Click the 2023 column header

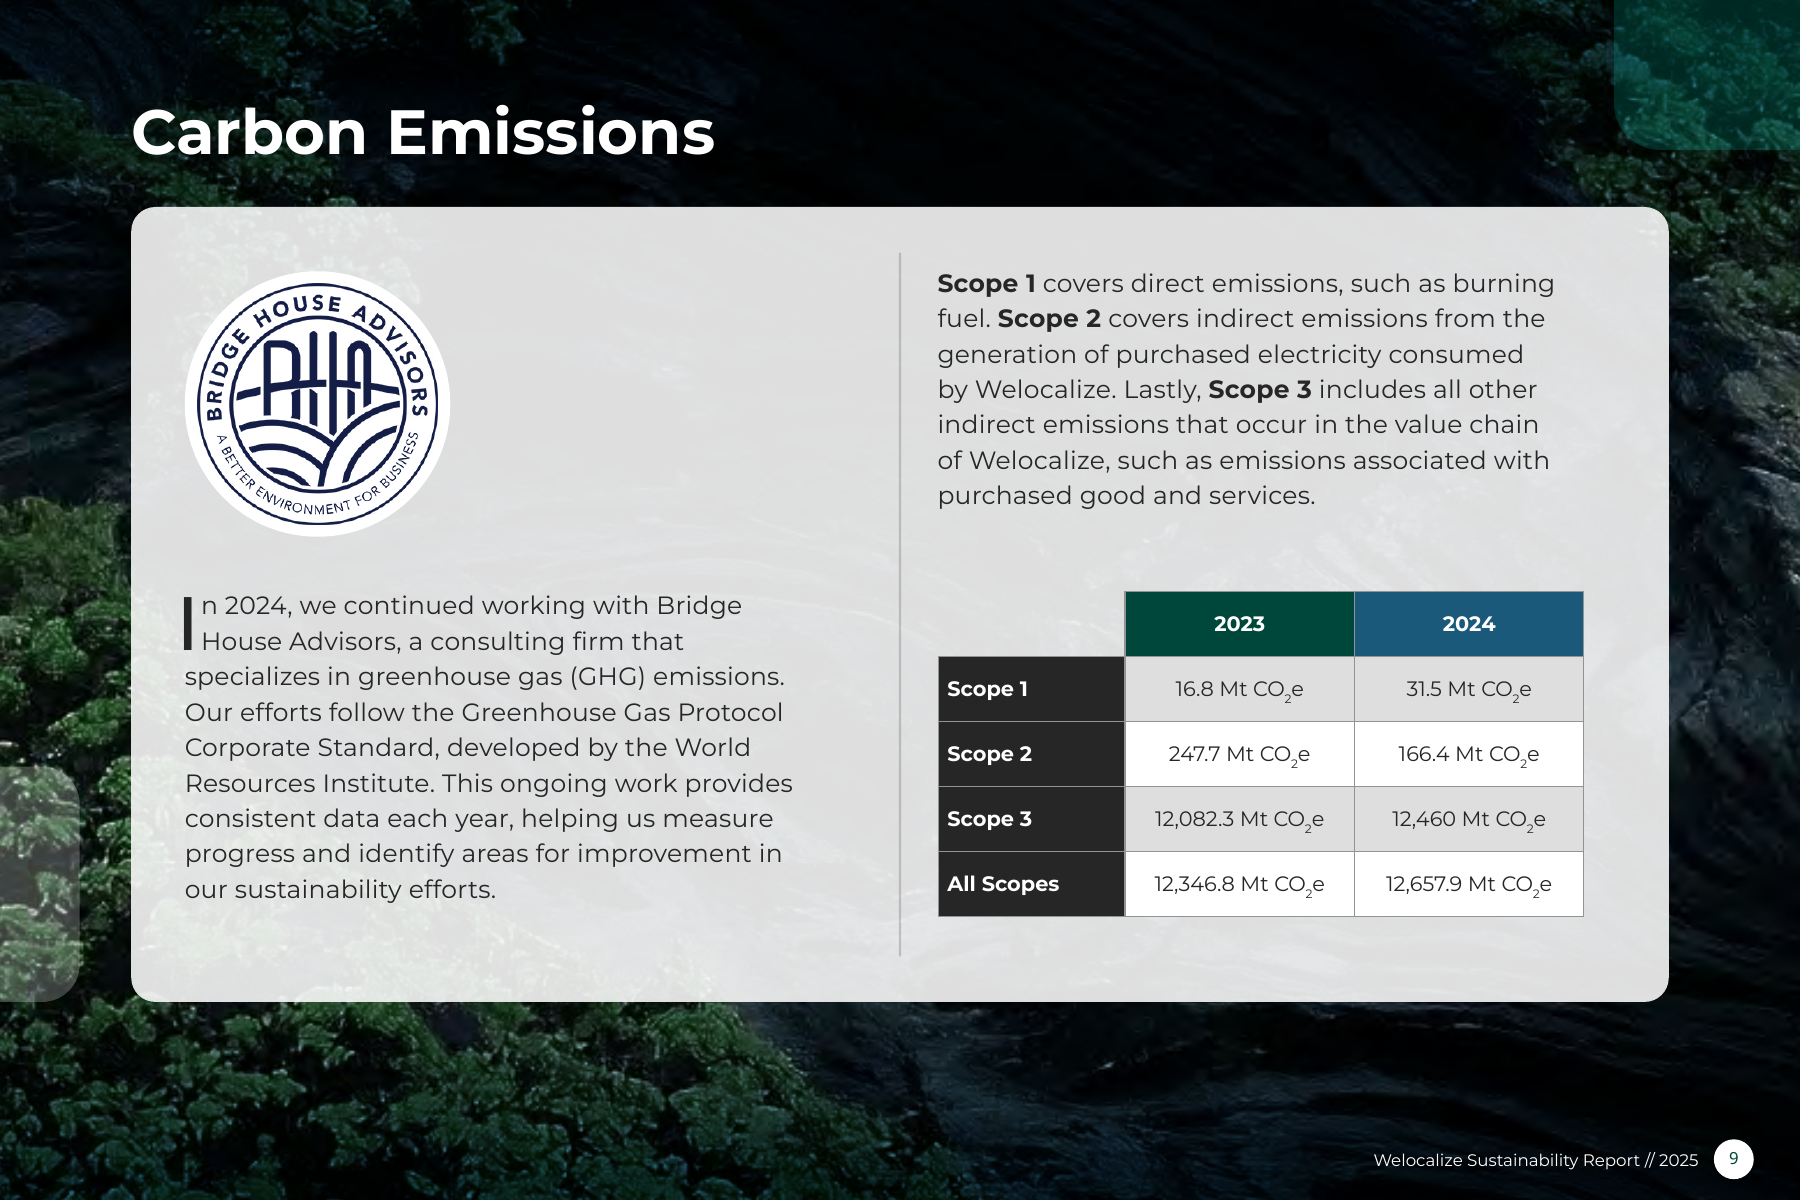point(1239,624)
